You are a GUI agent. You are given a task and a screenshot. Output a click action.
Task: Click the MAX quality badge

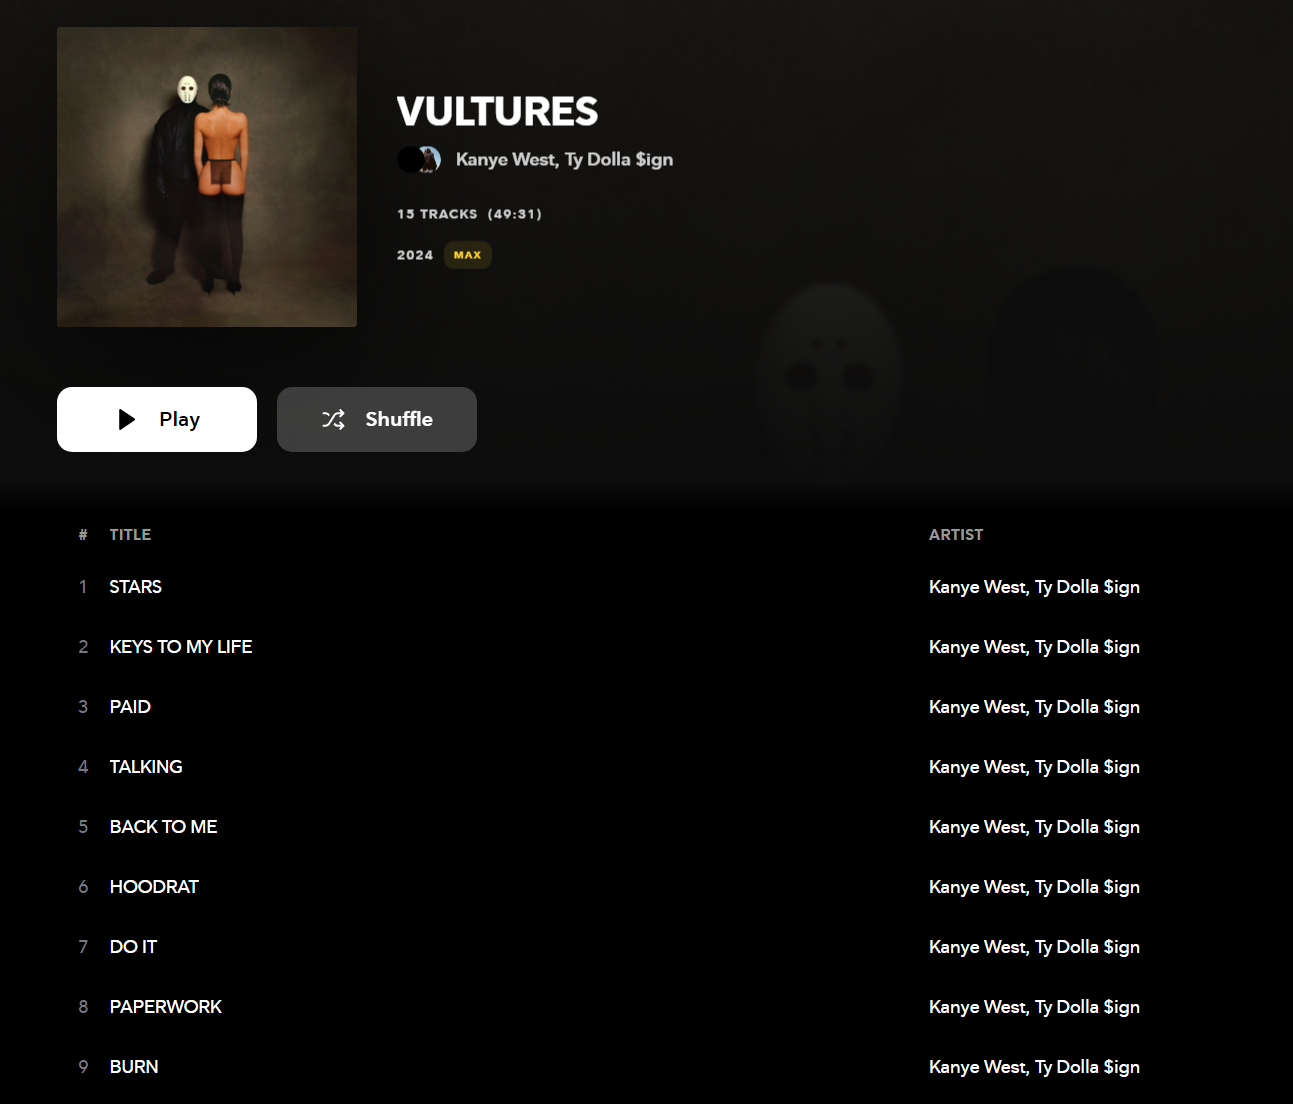467,255
